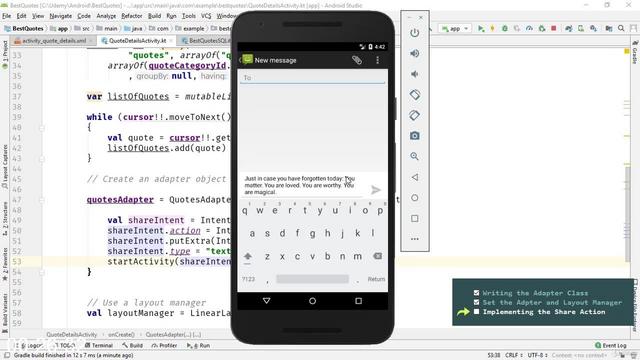The height and width of the screenshot is (360, 640).
Task: Sync project with Gradle files icon
Action: point(568,28)
